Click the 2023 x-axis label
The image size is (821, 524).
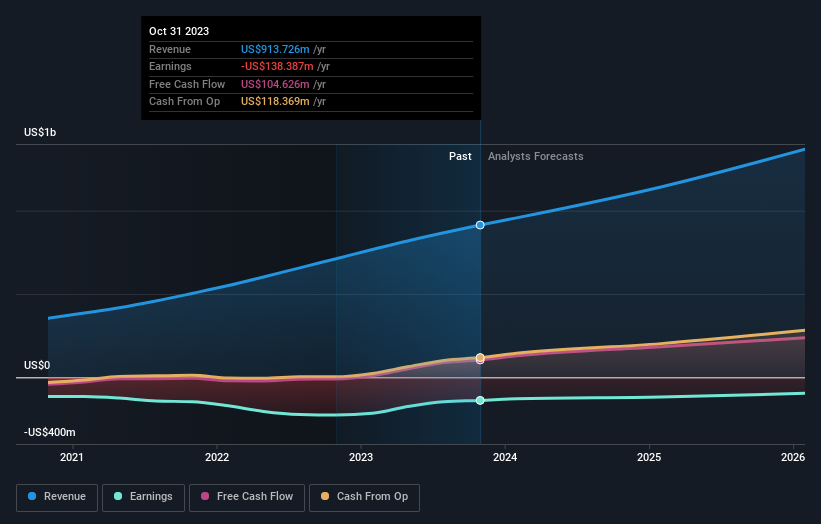pyautogui.click(x=361, y=457)
